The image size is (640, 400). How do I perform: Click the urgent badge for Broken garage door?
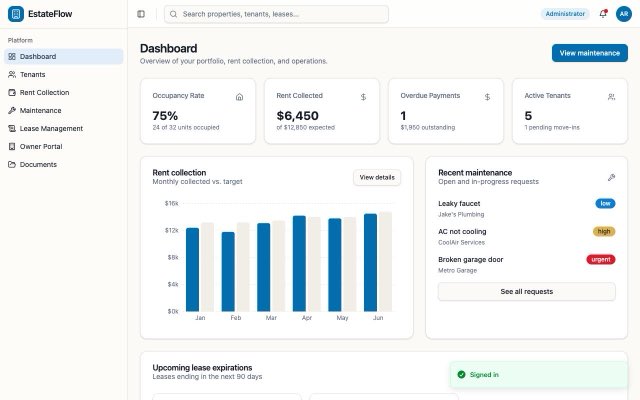(x=601, y=260)
